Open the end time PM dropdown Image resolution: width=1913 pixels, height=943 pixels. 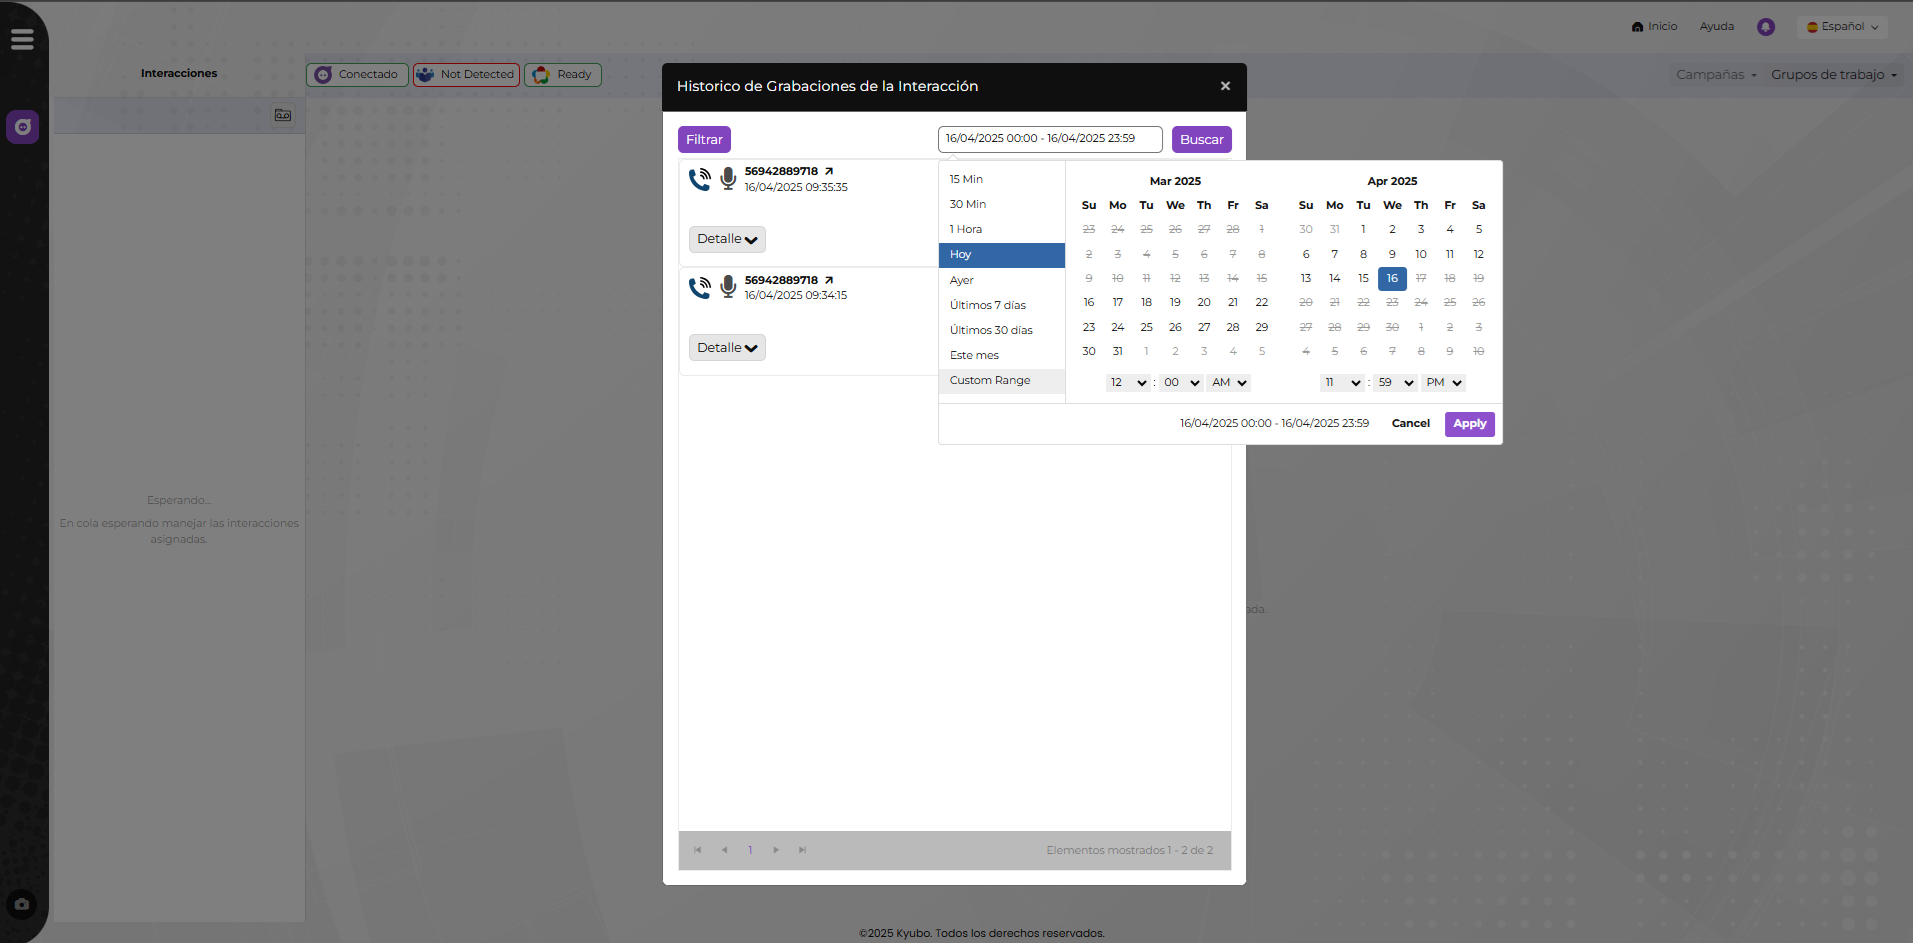(x=1444, y=383)
